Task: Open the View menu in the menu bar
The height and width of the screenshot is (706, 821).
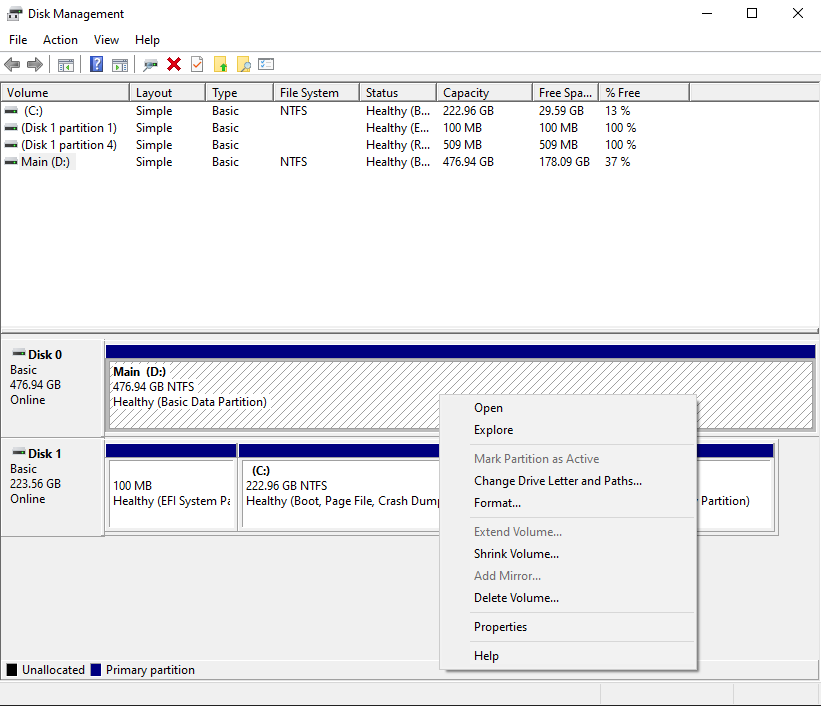Action: click(x=106, y=40)
